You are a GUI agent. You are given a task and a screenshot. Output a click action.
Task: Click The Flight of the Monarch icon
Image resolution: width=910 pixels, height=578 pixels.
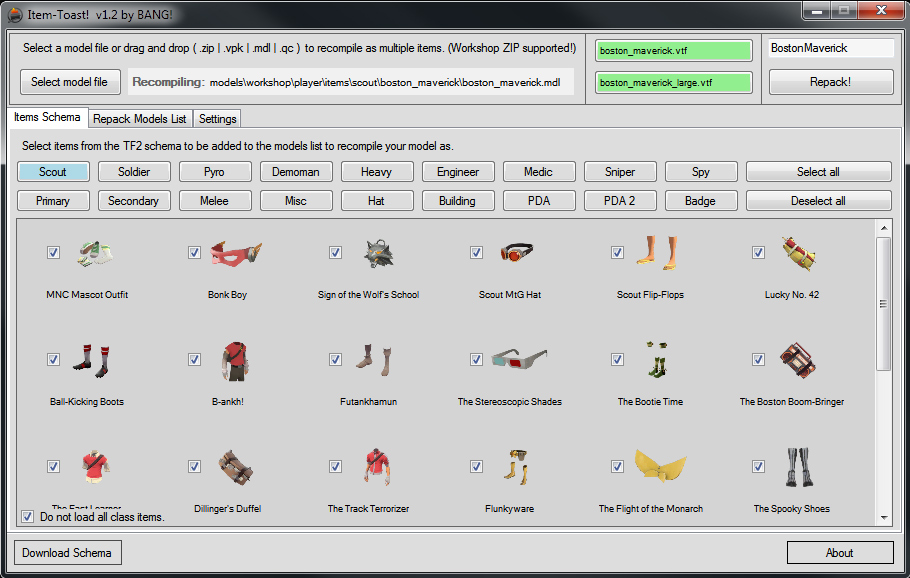pos(660,465)
